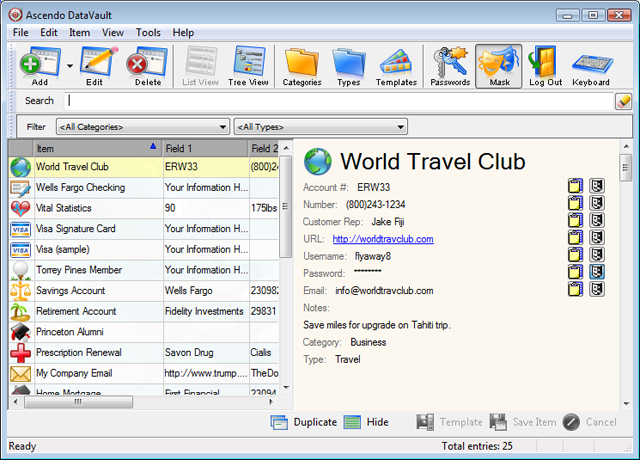Open the View menu
Screen dimensions: 640x460
[x=113, y=33]
